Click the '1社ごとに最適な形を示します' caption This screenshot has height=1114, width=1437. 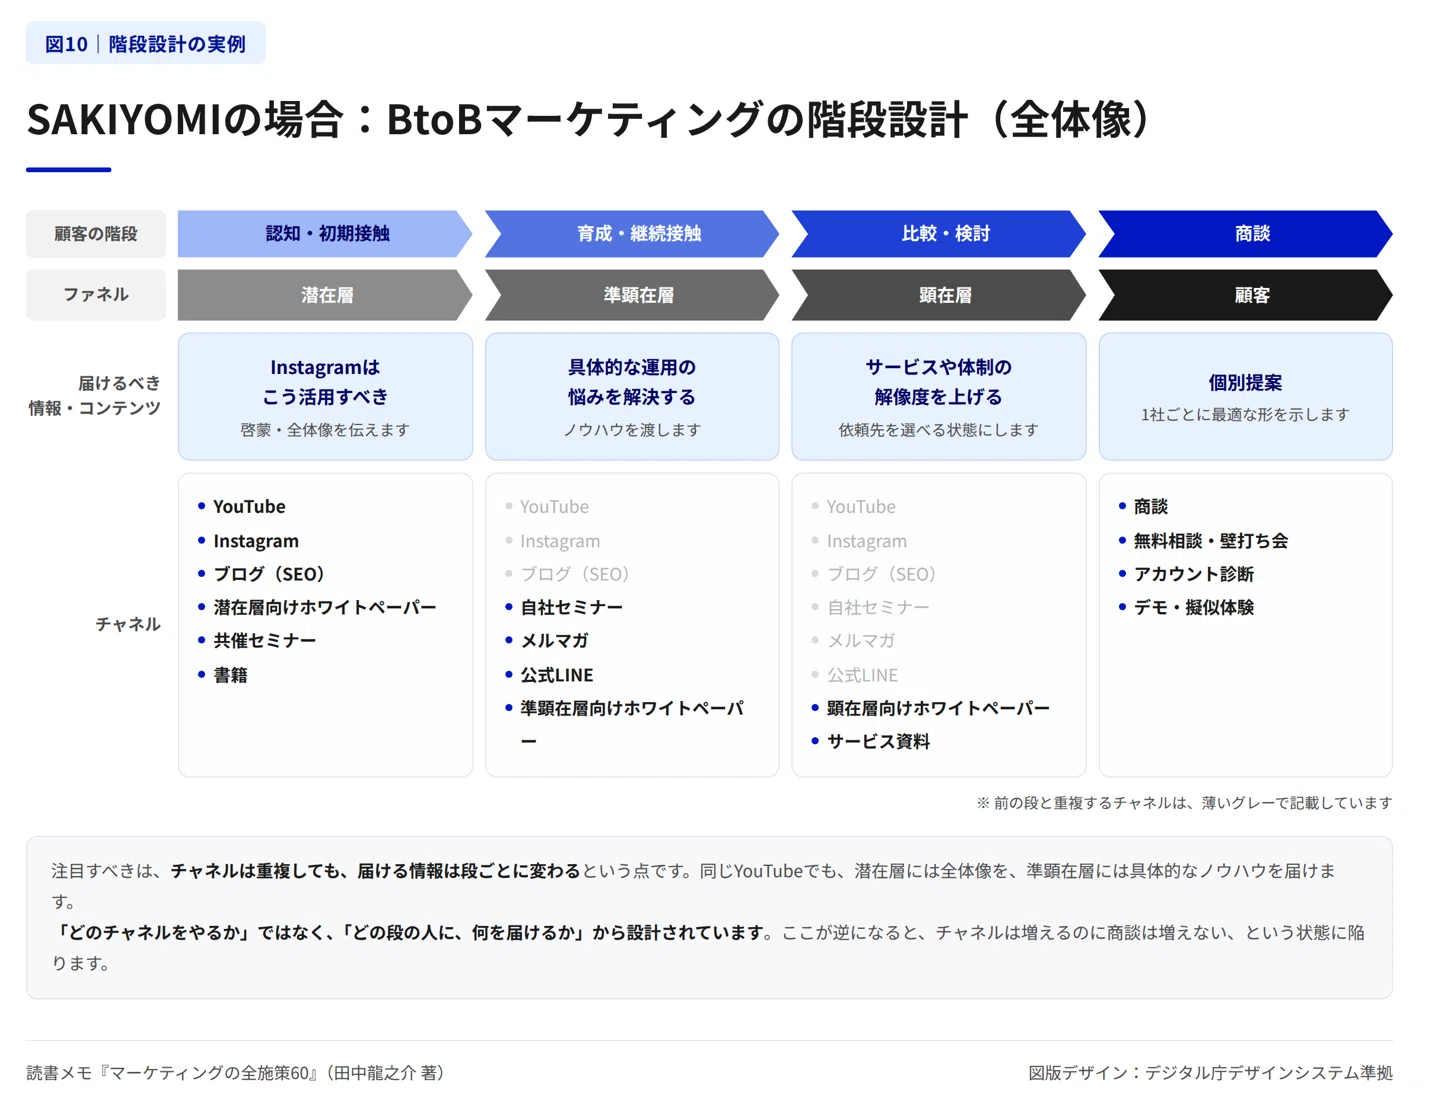tap(1246, 414)
